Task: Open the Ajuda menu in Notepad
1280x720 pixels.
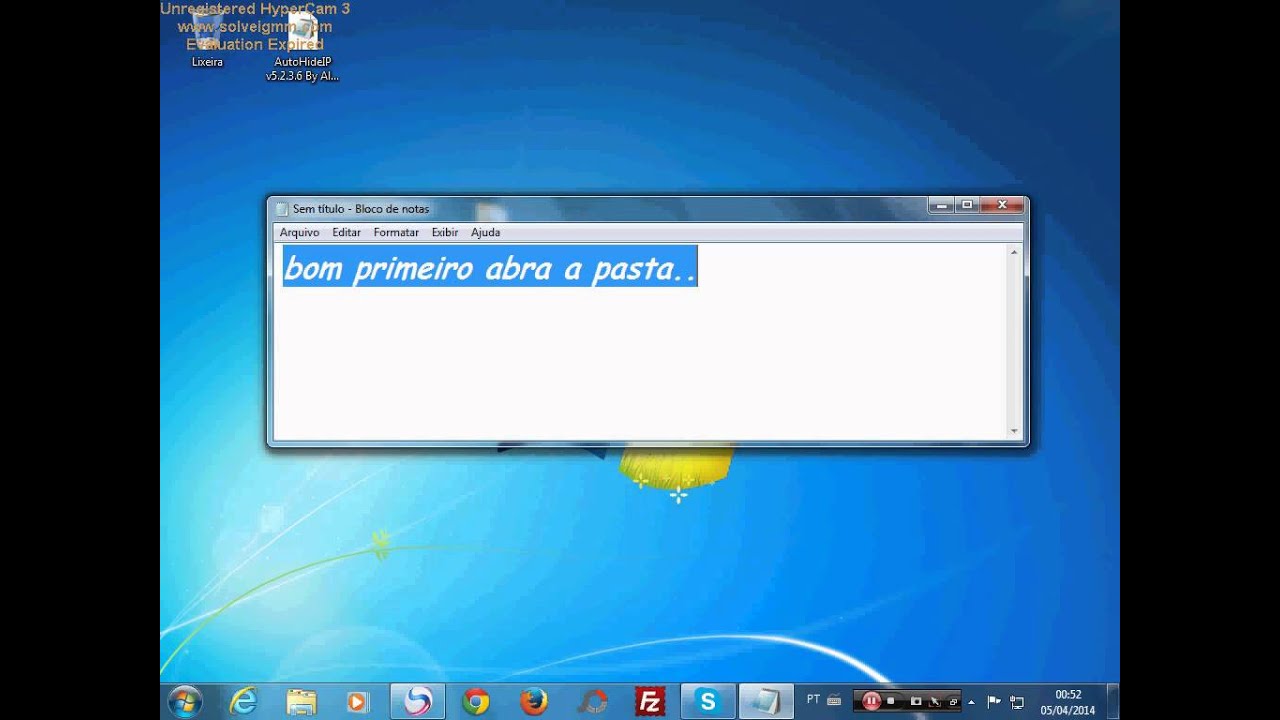Action: [x=485, y=232]
